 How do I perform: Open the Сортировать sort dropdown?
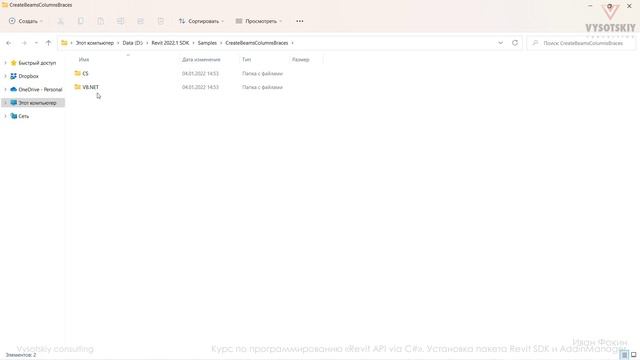[x=201, y=21]
